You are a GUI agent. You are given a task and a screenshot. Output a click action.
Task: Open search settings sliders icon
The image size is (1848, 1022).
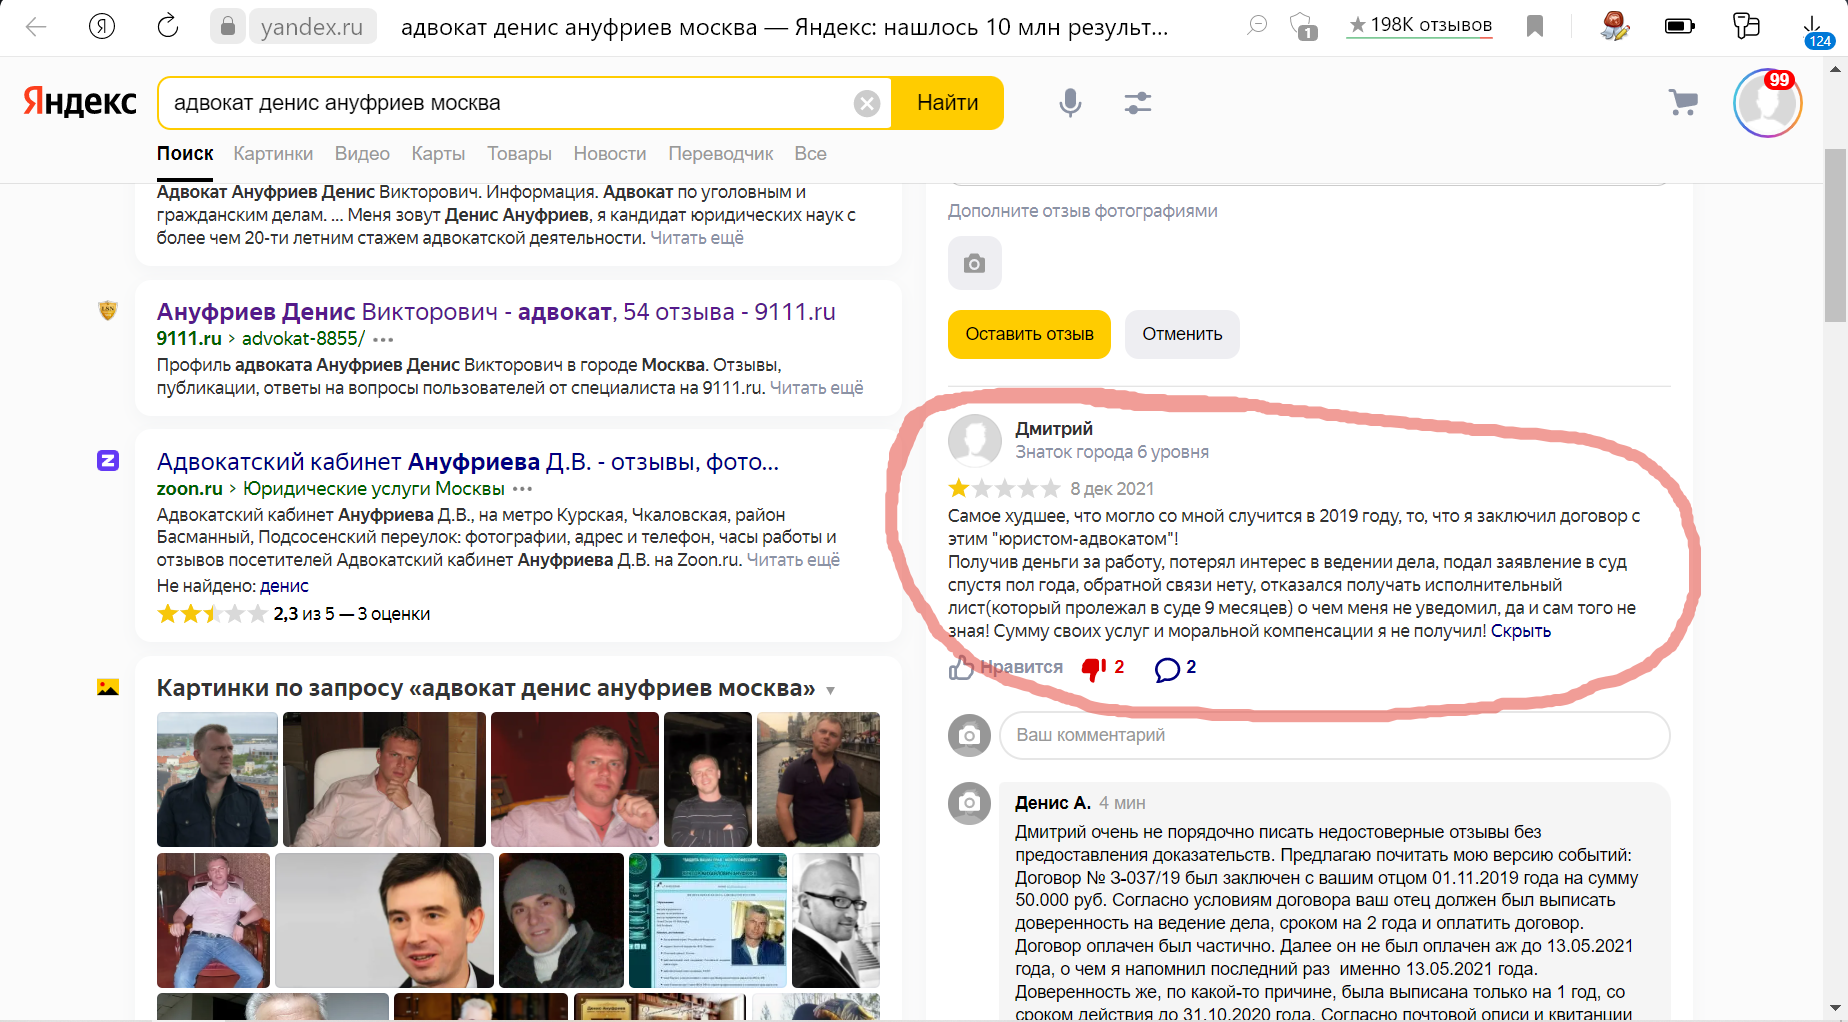click(x=1137, y=103)
